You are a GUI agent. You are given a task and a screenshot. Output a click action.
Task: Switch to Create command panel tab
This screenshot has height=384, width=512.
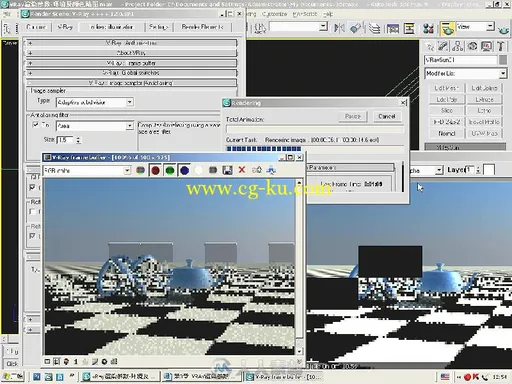(x=430, y=46)
